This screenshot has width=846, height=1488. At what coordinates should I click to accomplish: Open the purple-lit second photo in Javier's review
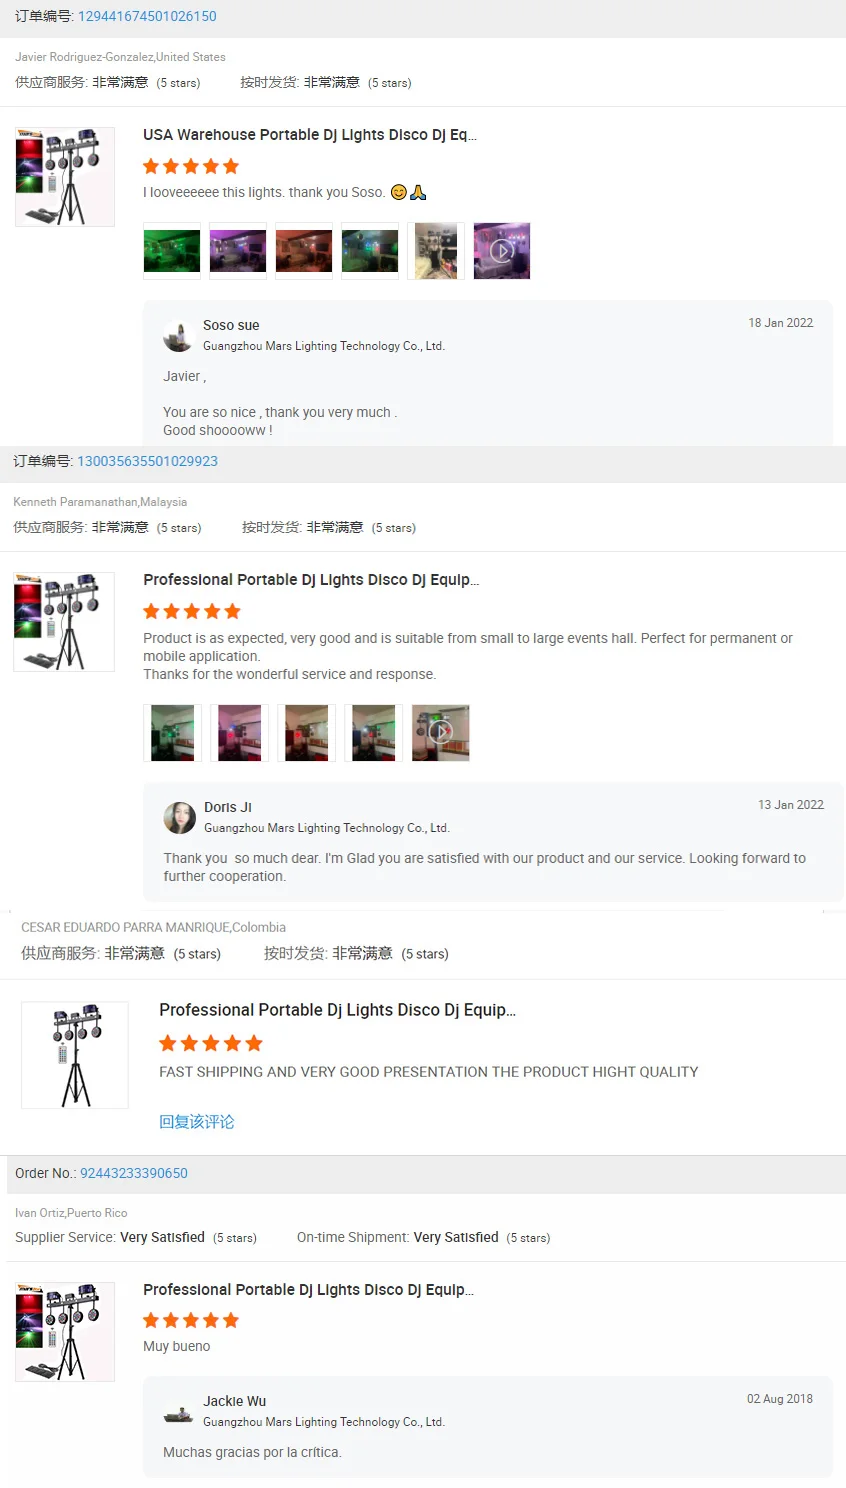pos(238,250)
